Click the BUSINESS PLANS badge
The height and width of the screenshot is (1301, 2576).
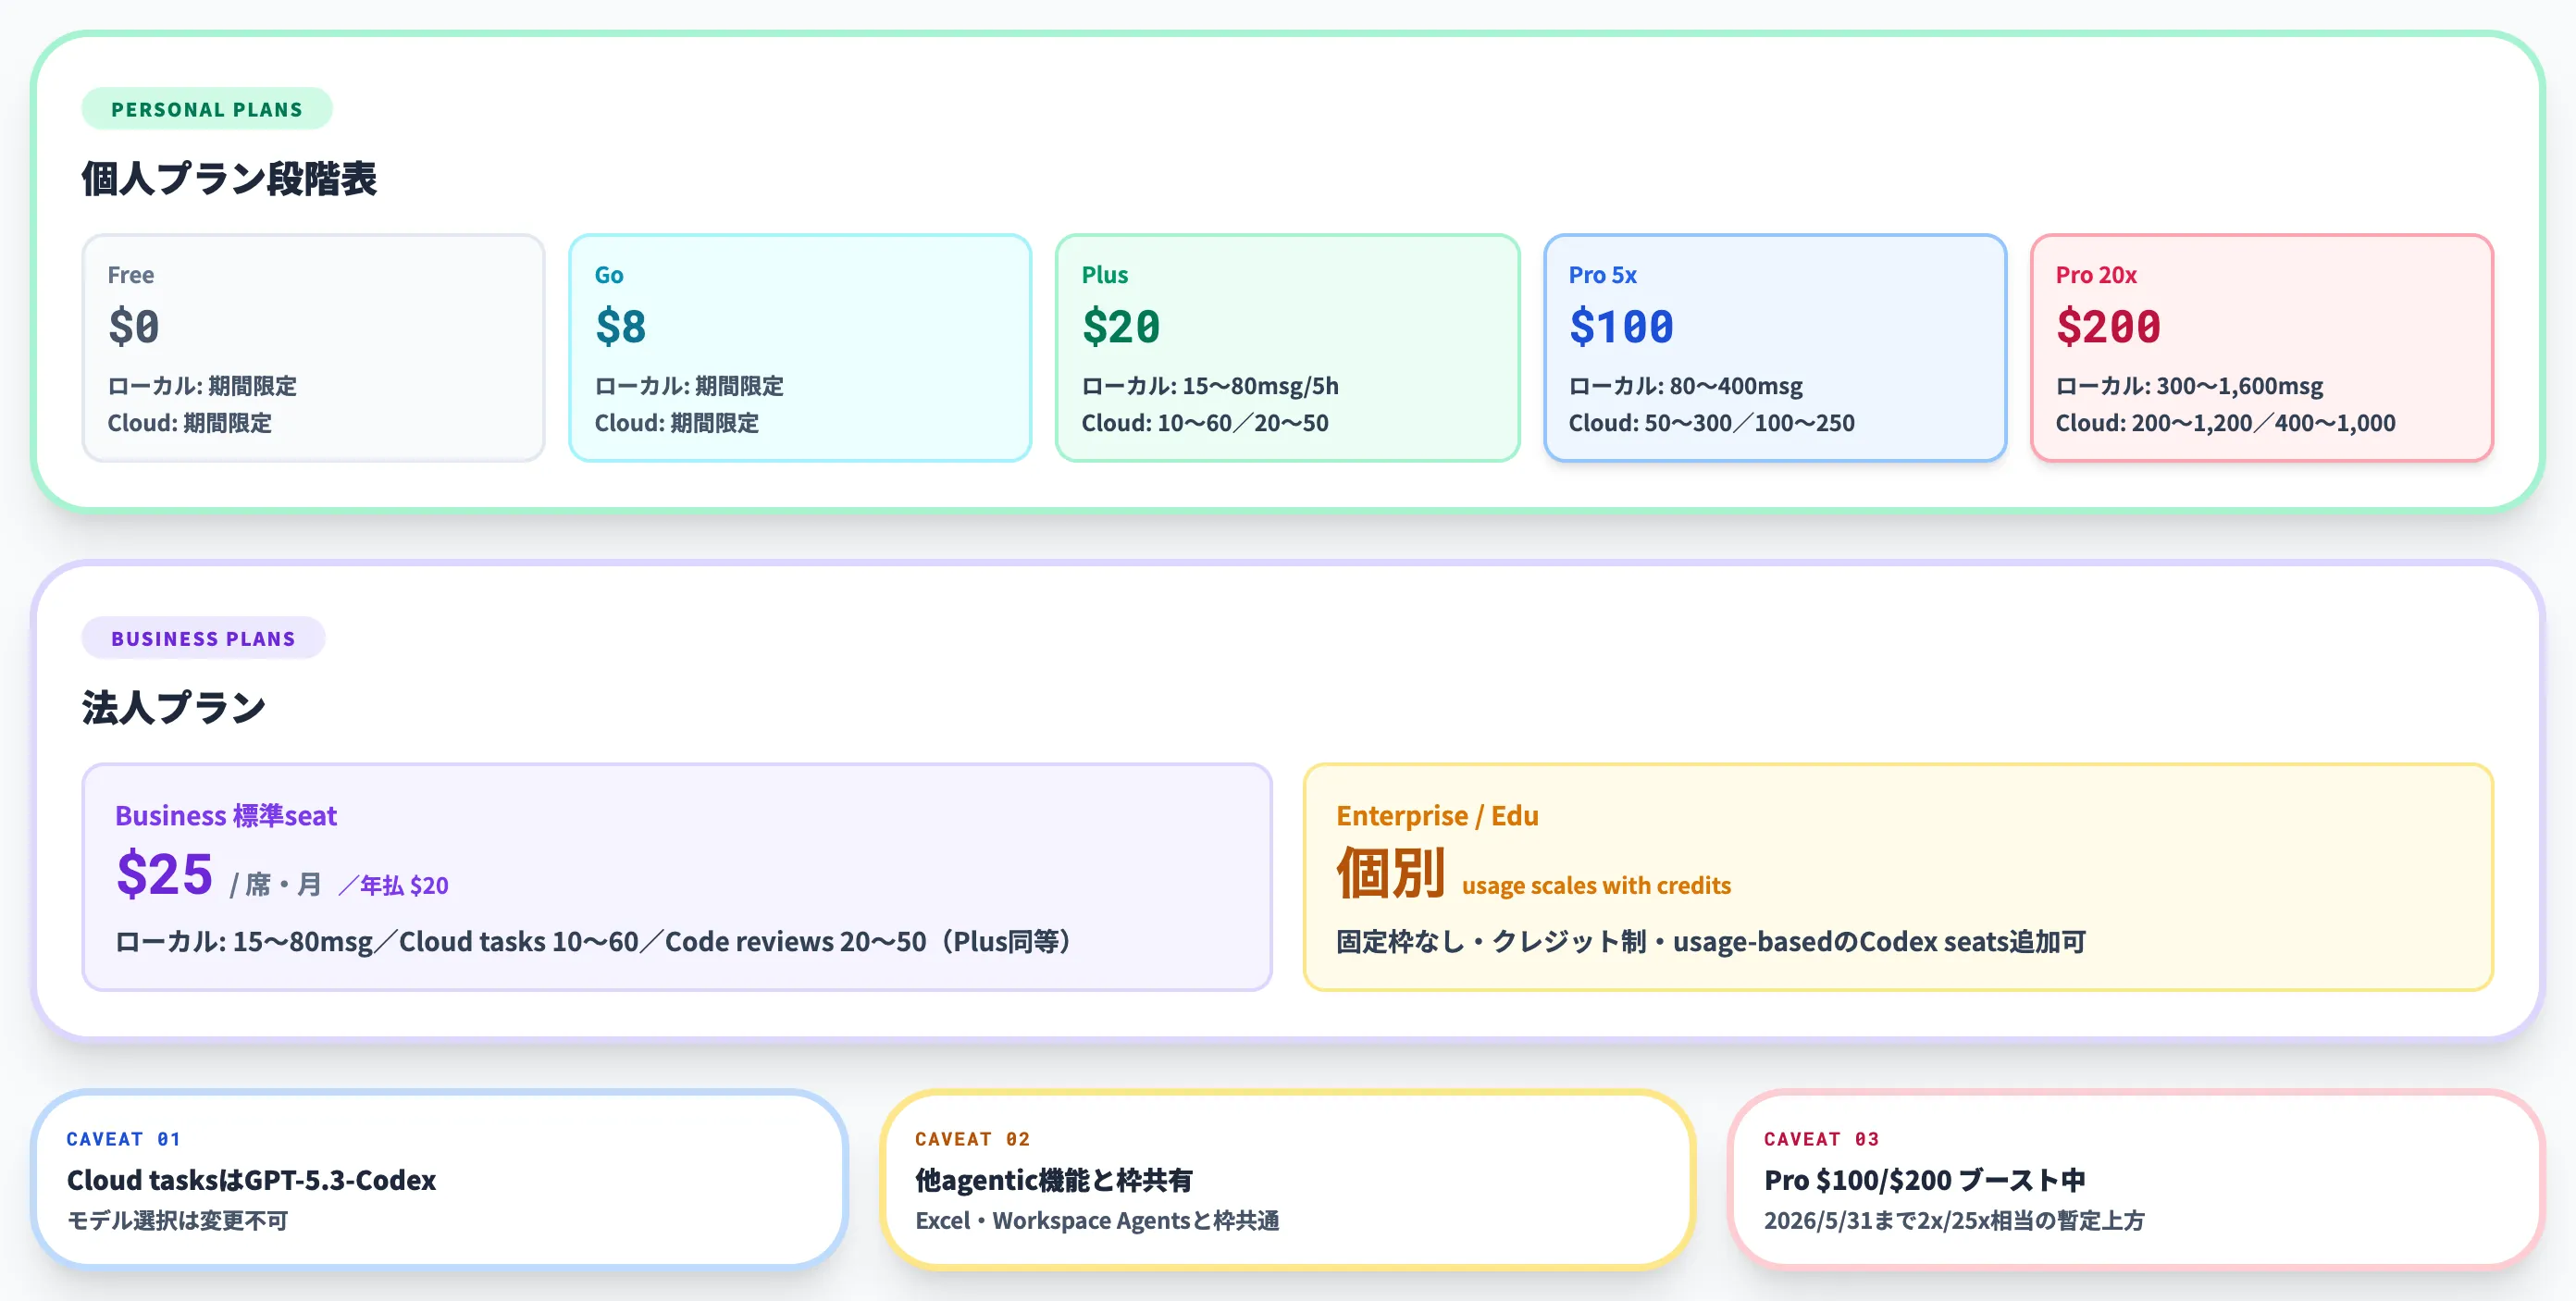[x=203, y=638]
